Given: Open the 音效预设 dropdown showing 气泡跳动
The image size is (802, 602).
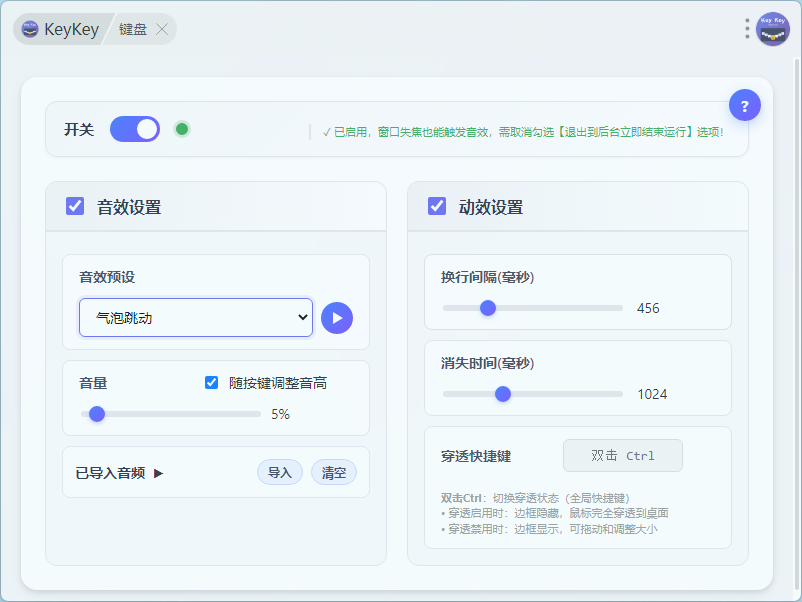Looking at the screenshot, I should point(196,318).
